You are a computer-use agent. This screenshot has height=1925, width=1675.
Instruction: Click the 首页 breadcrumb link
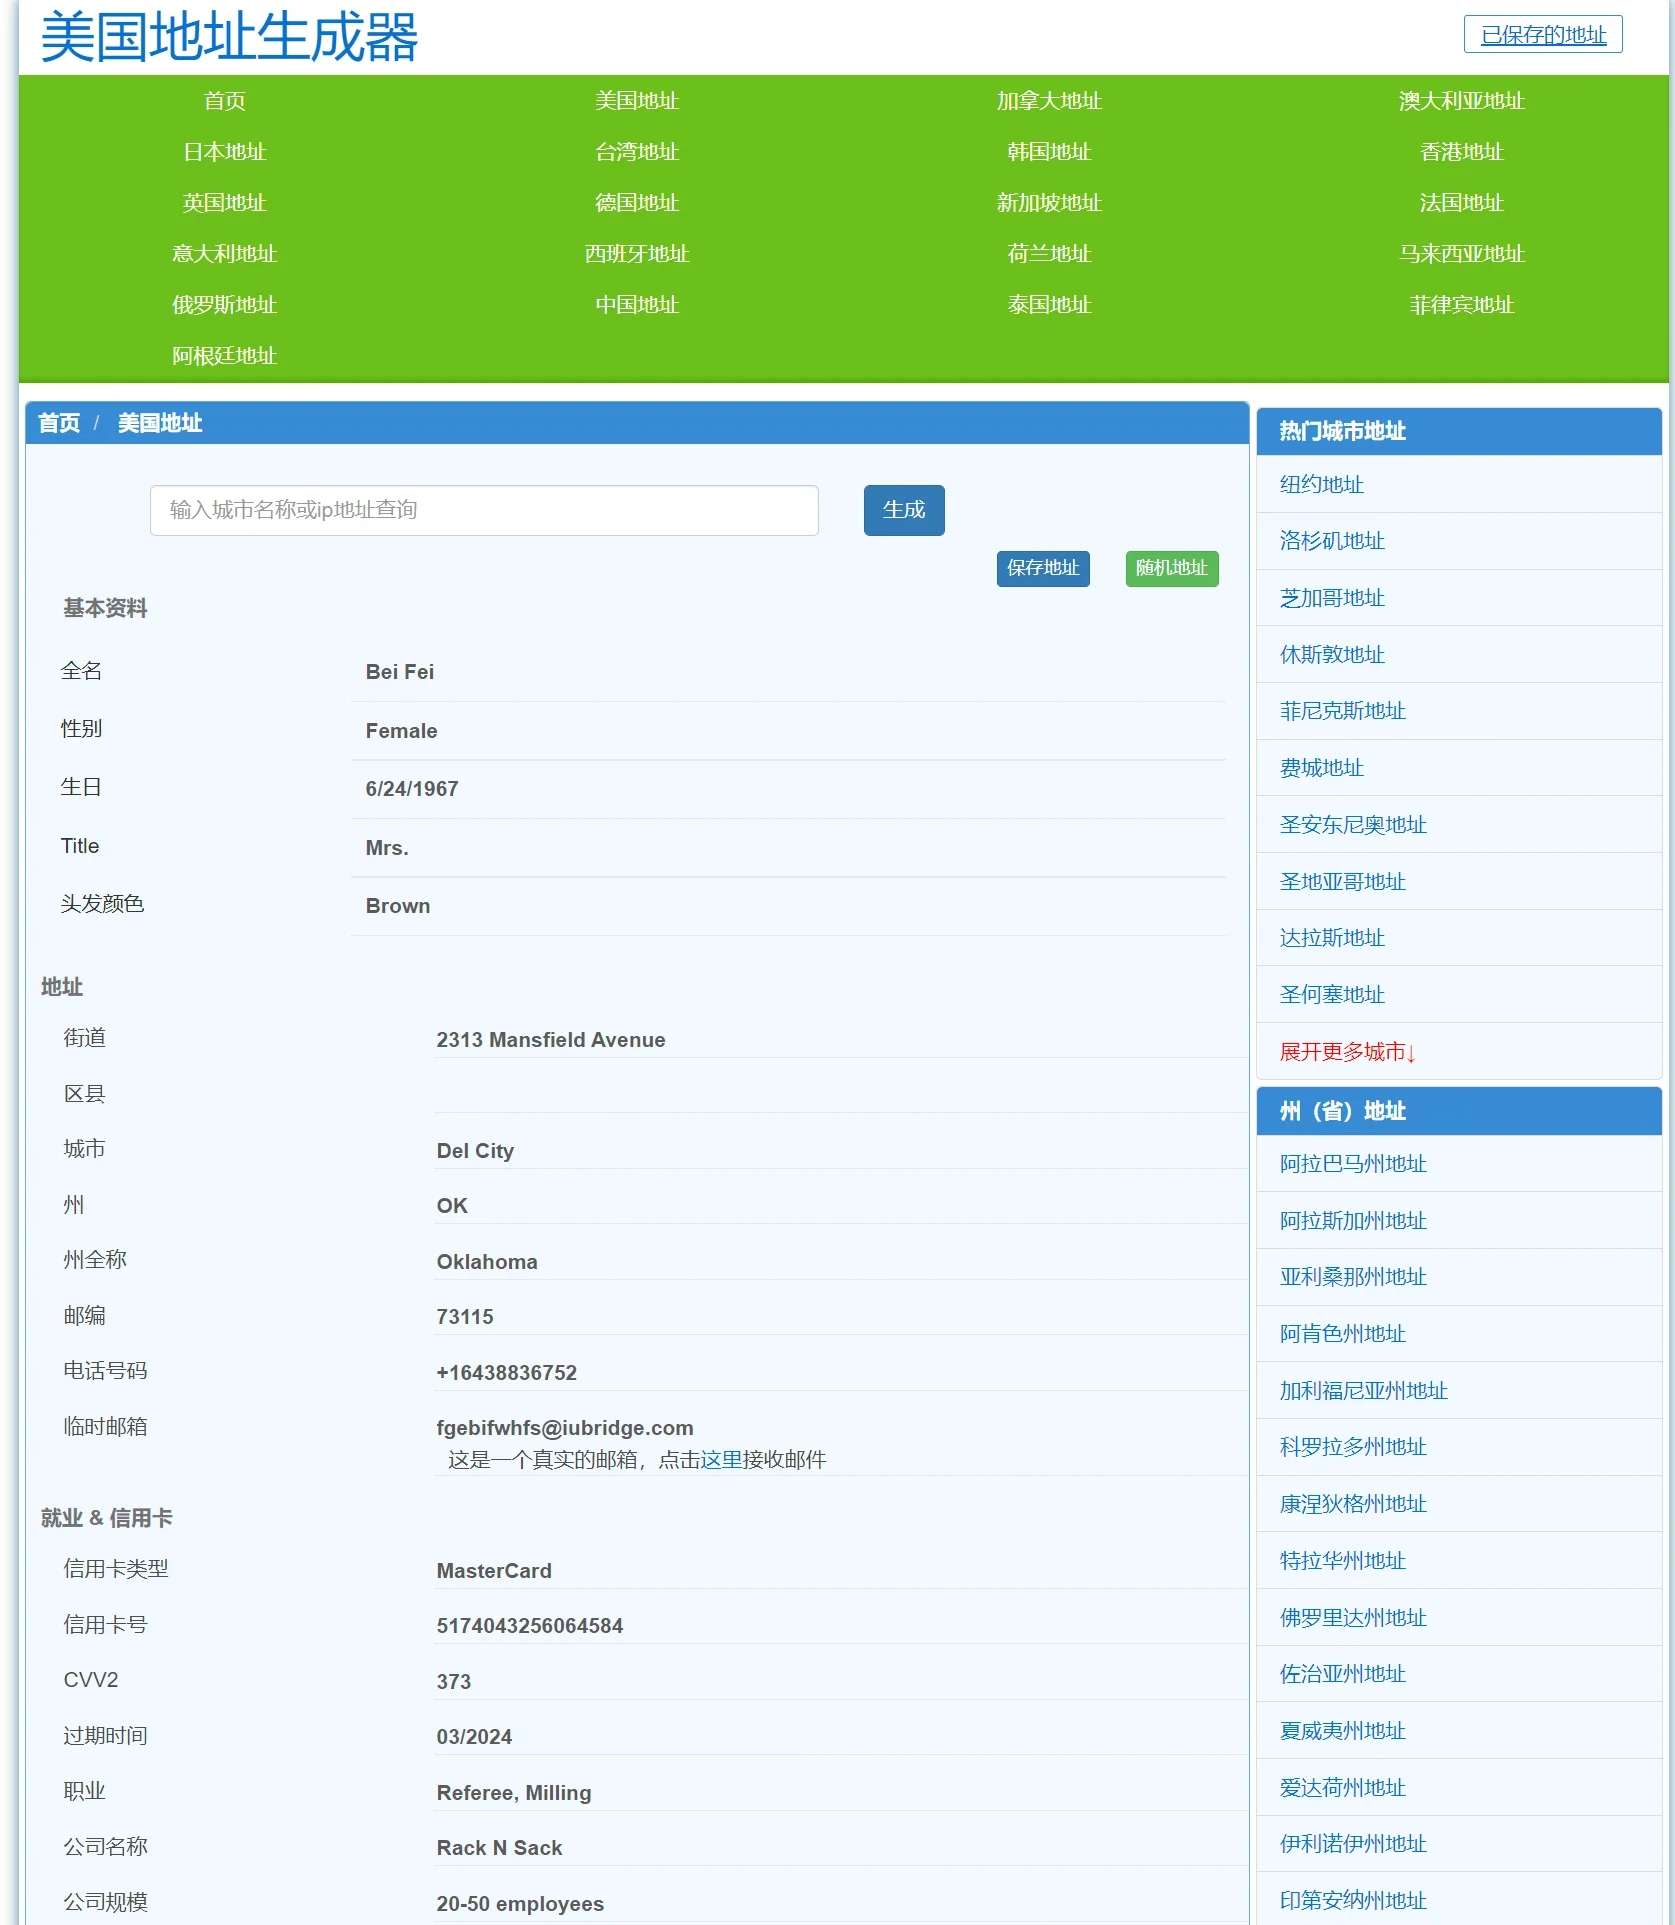tap(59, 423)
